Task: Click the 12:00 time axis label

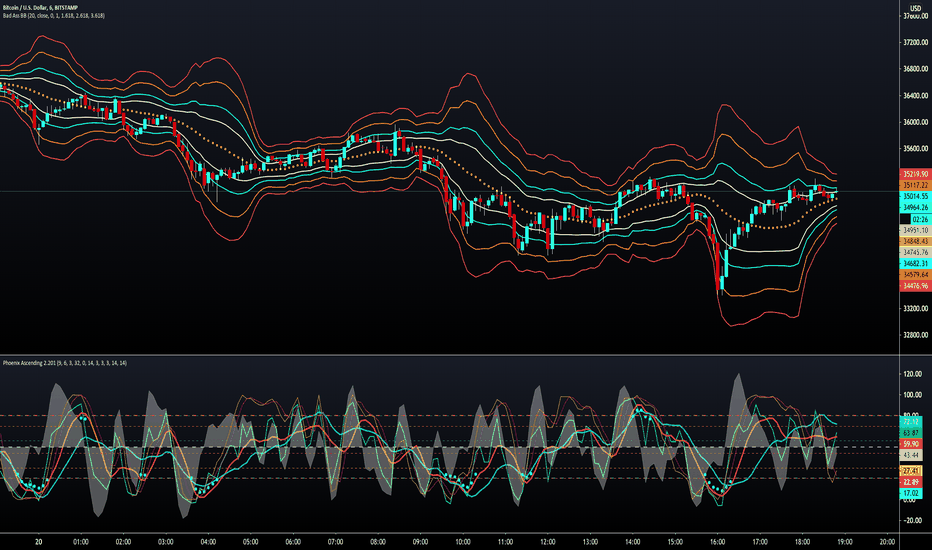Action: [x=547, y=542]
